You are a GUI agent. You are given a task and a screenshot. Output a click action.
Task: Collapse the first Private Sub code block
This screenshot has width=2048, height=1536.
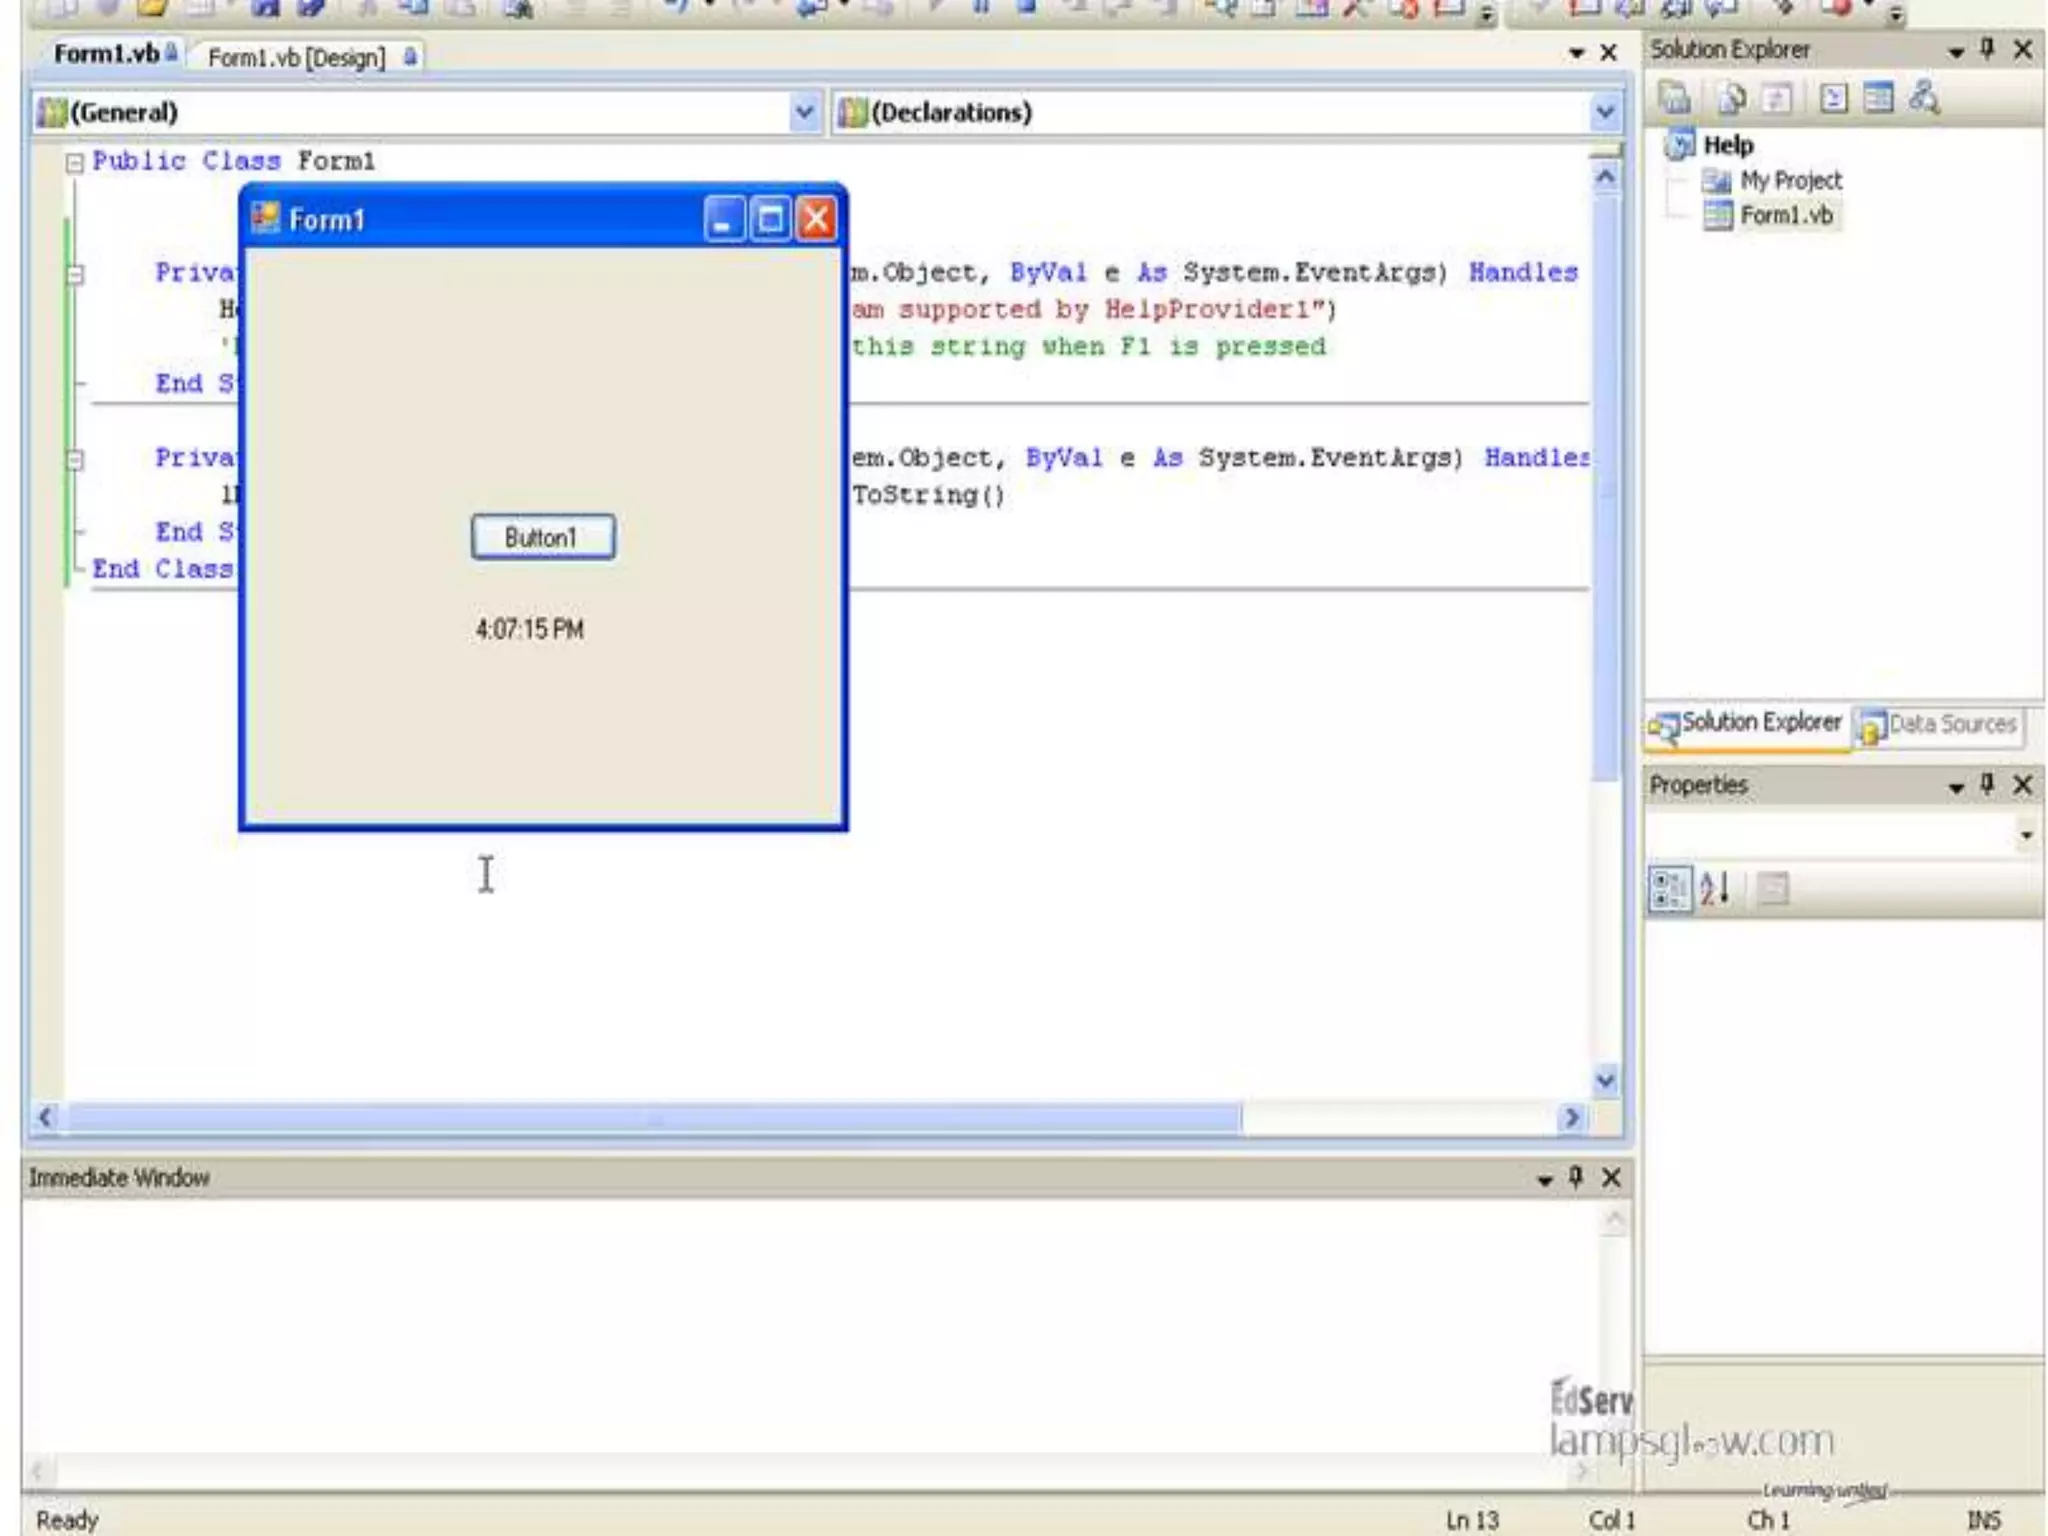[x=75, y=274]
